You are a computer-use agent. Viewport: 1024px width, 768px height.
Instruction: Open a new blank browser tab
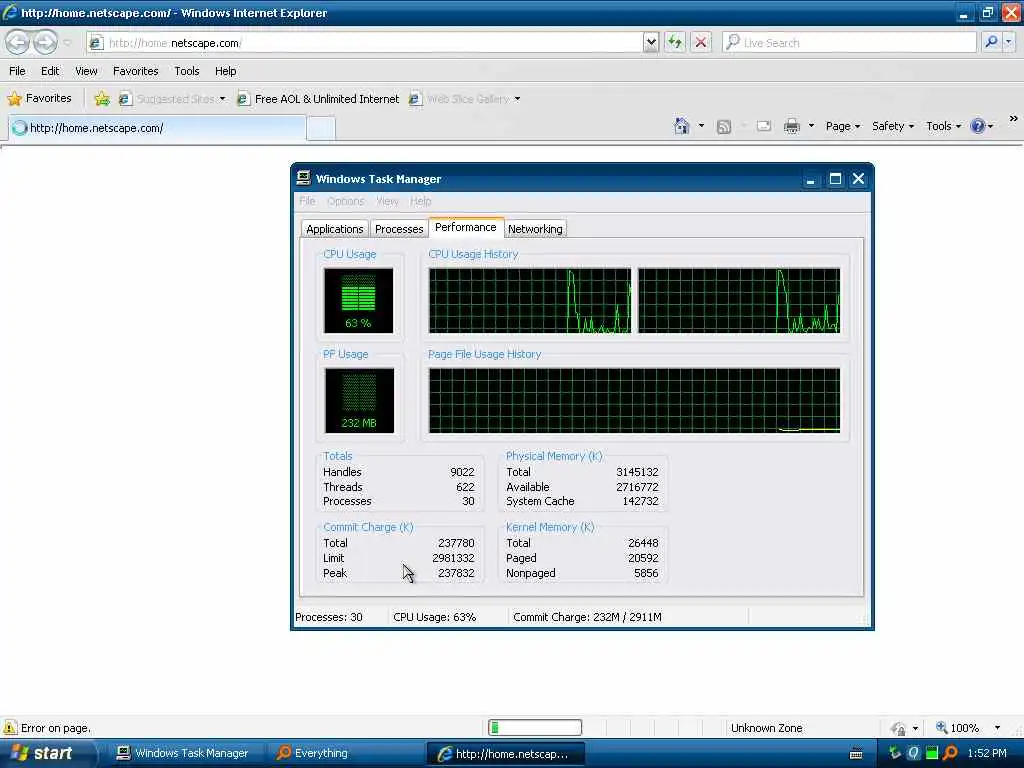(321, 128)
